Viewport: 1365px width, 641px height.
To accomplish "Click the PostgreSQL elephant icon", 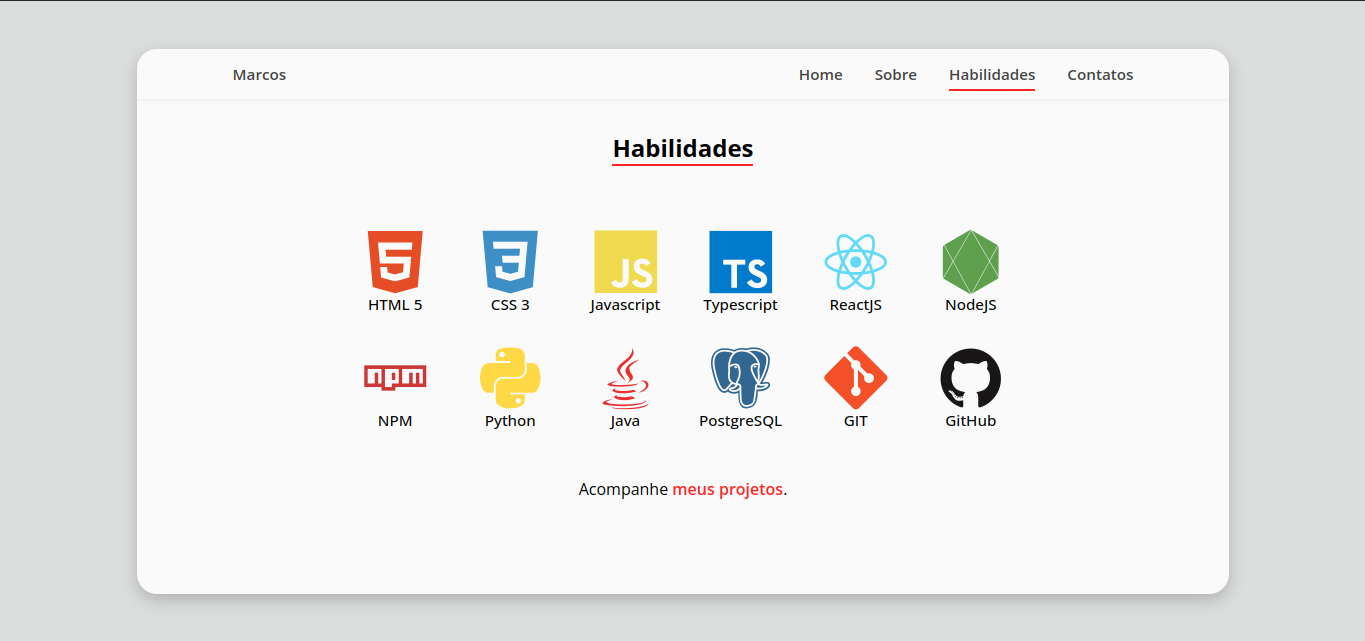I will point(740,377).
